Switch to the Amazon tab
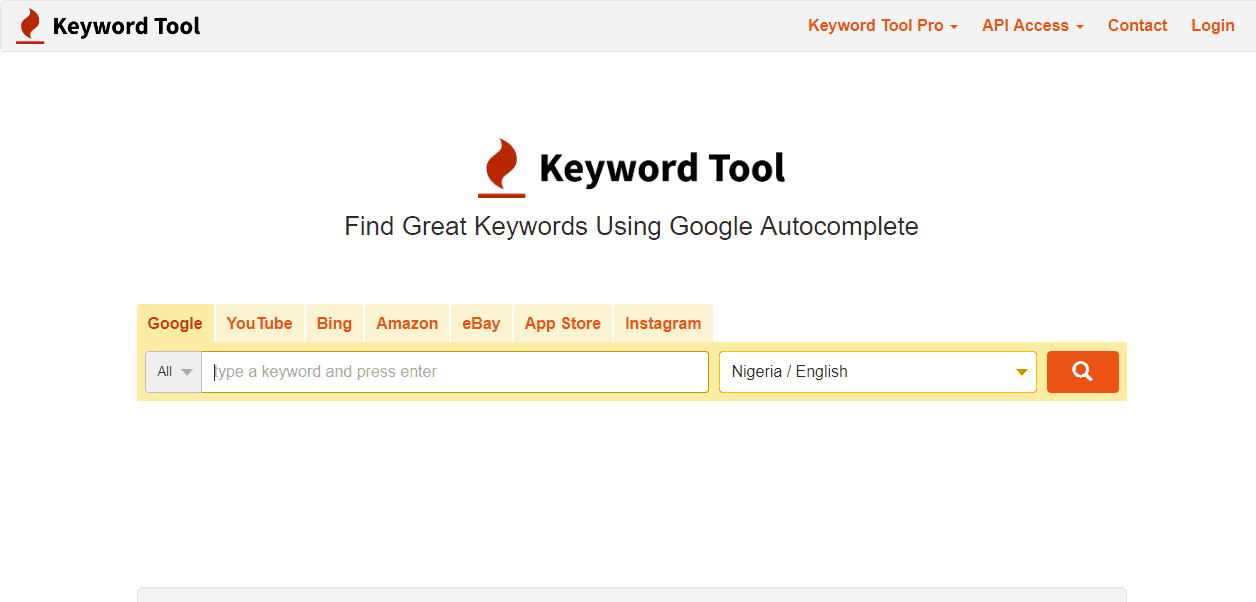The width and height of the screenshot is (1256, 602). pos(407,324)
